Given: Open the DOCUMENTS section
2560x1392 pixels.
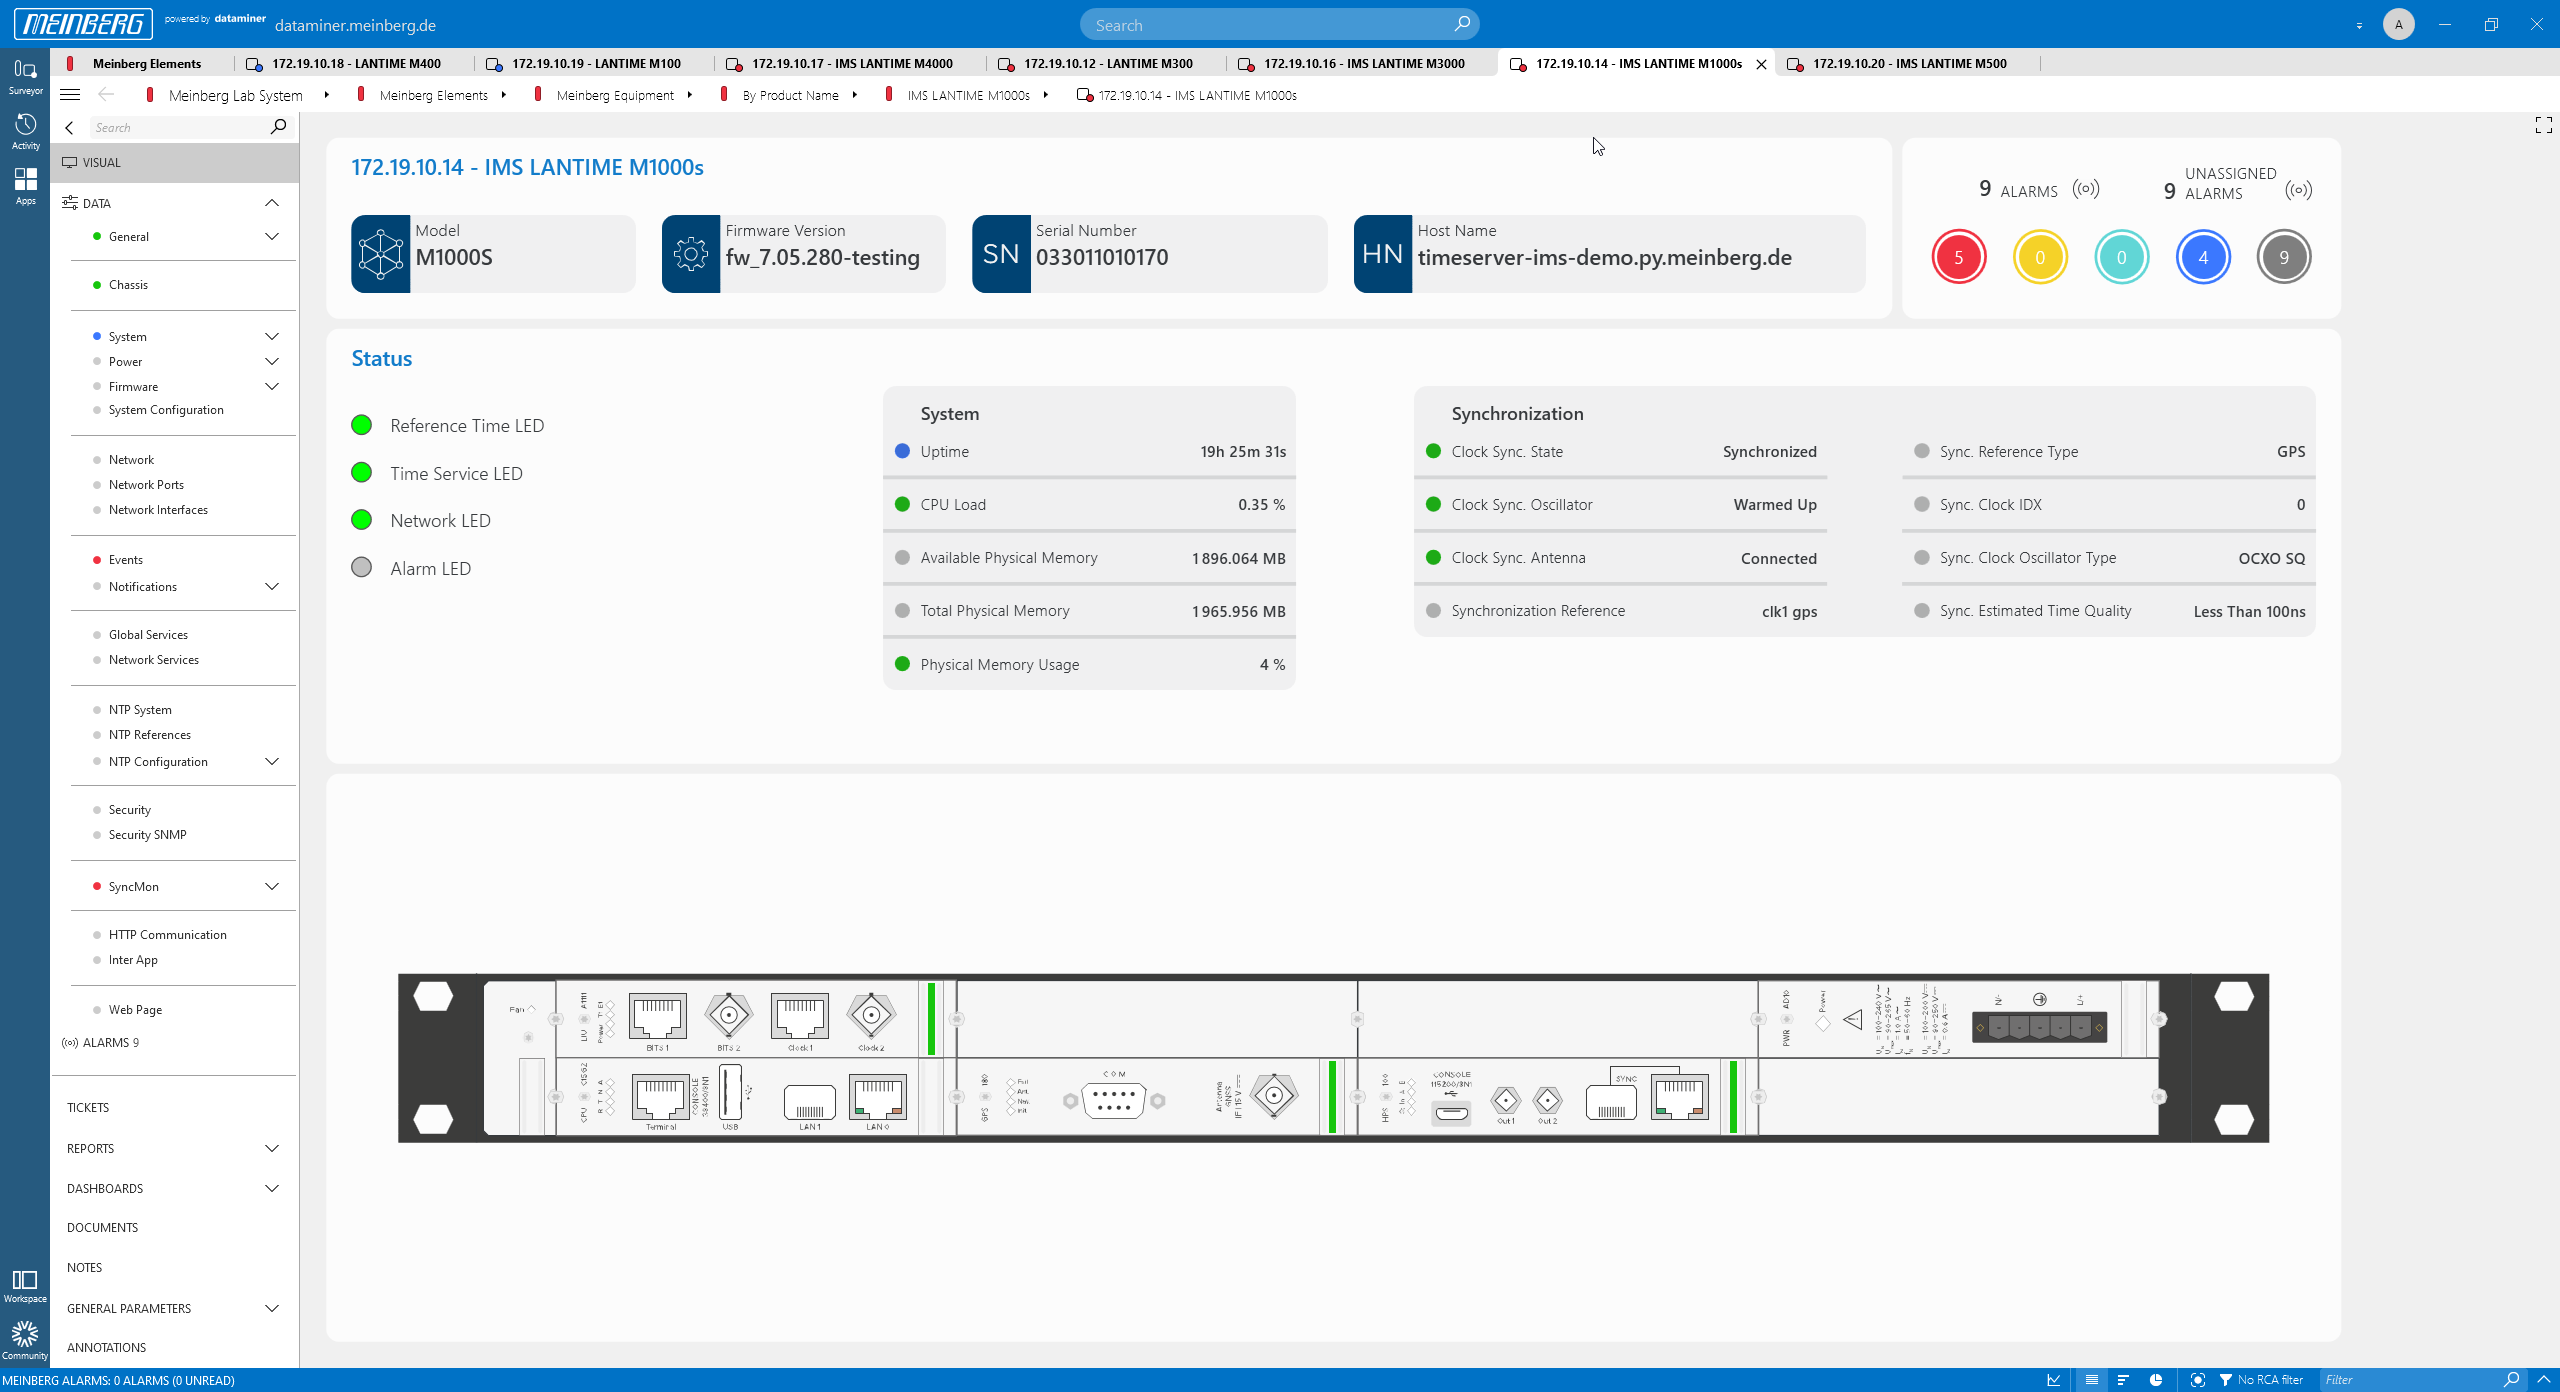Looking at the screenshot, I should (102, 1228).
